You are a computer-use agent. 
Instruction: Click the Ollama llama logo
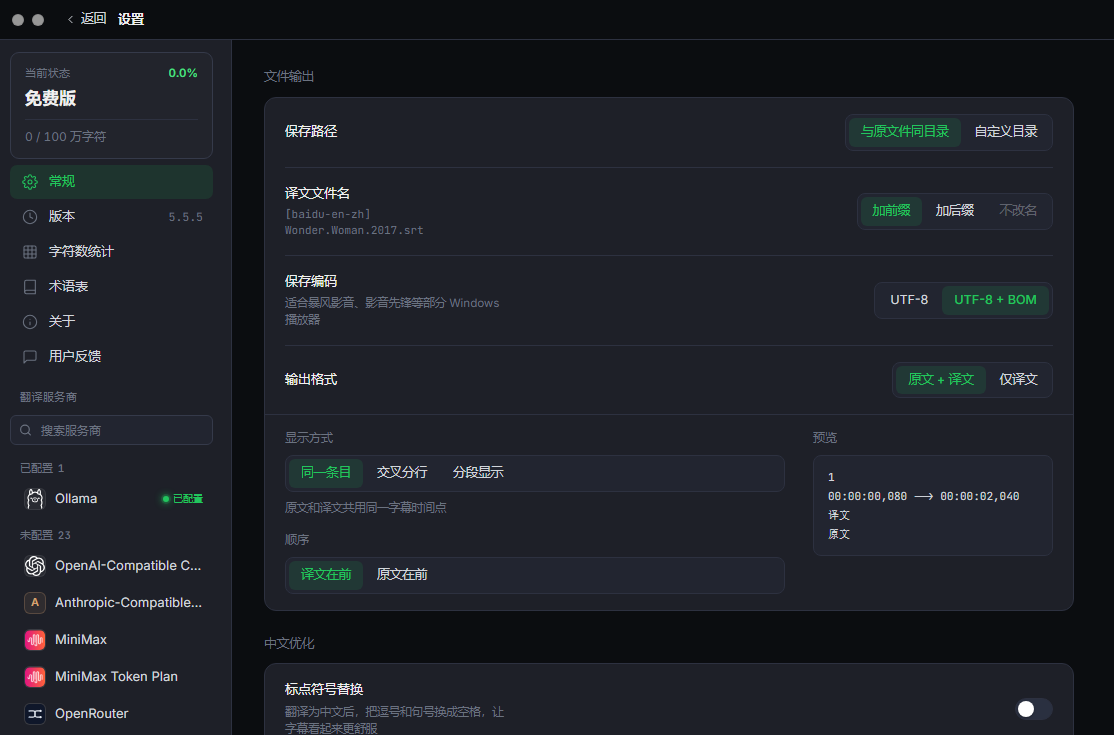(x=35, y=499)
